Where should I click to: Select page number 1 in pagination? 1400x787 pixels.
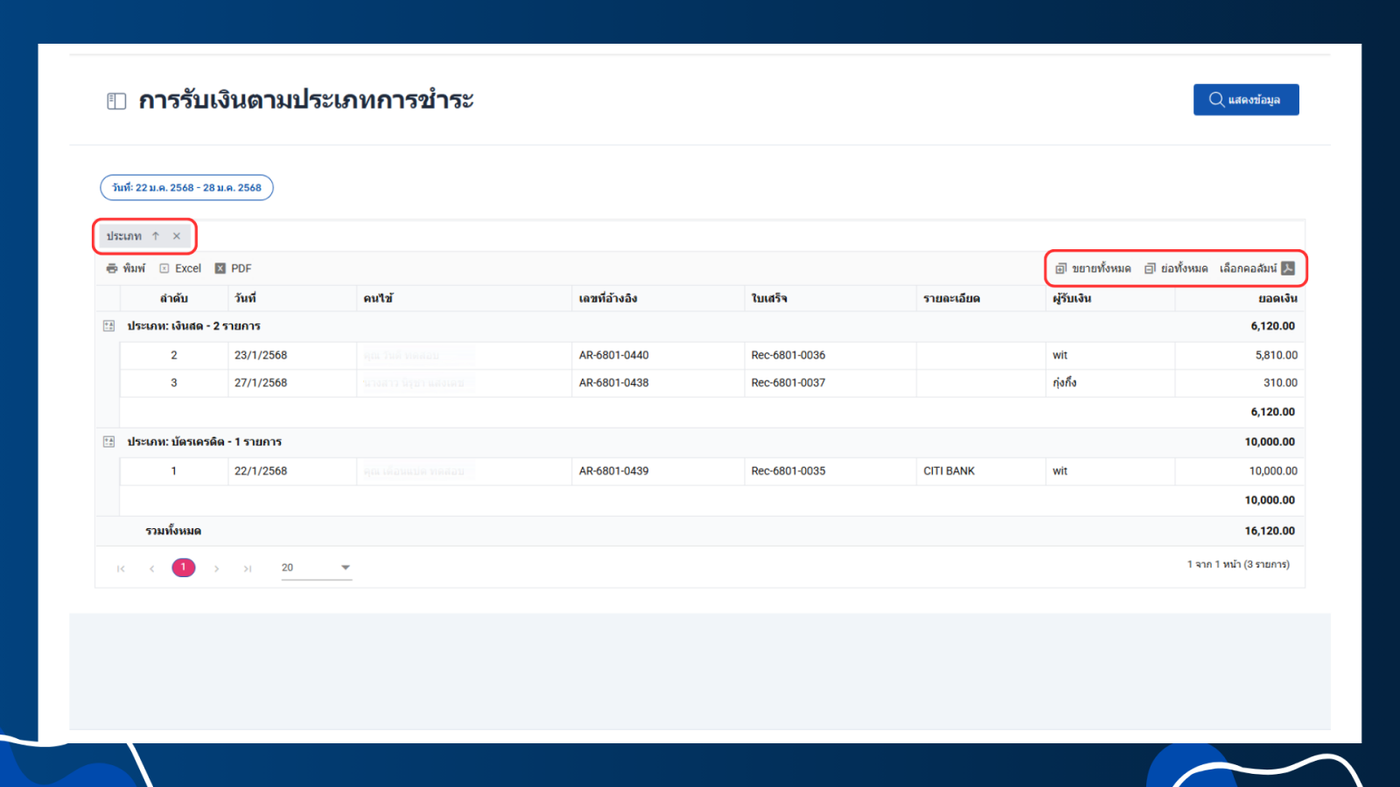(183, 567)
